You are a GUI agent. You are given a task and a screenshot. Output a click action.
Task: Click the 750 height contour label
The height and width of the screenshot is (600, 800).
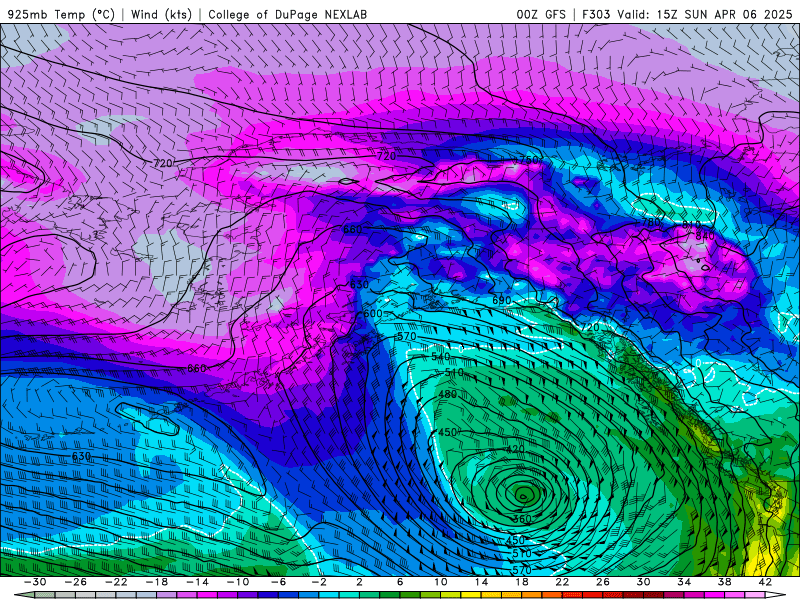coord(528,160)
